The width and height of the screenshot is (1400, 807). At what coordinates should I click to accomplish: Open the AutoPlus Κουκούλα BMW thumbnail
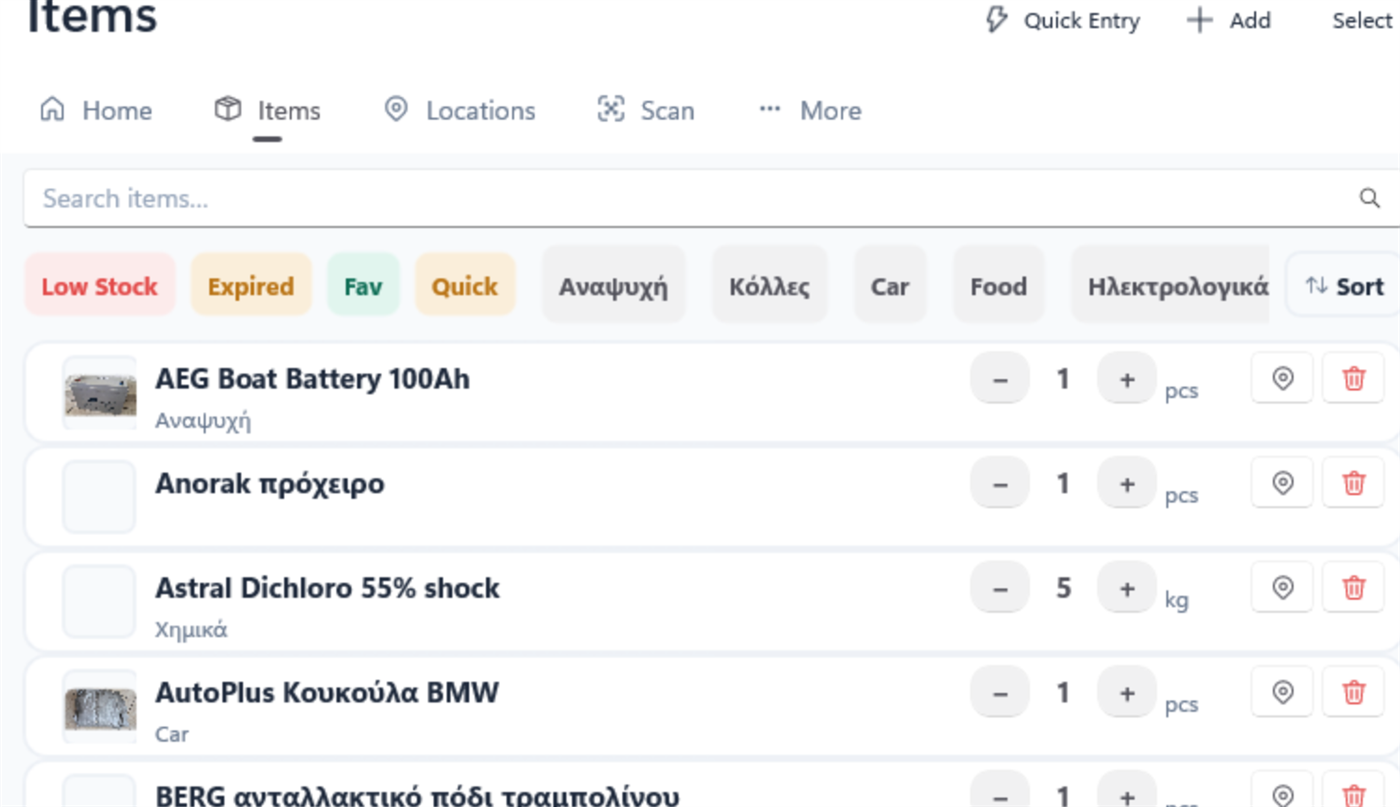pyautogui.click(x=100, y=707)
